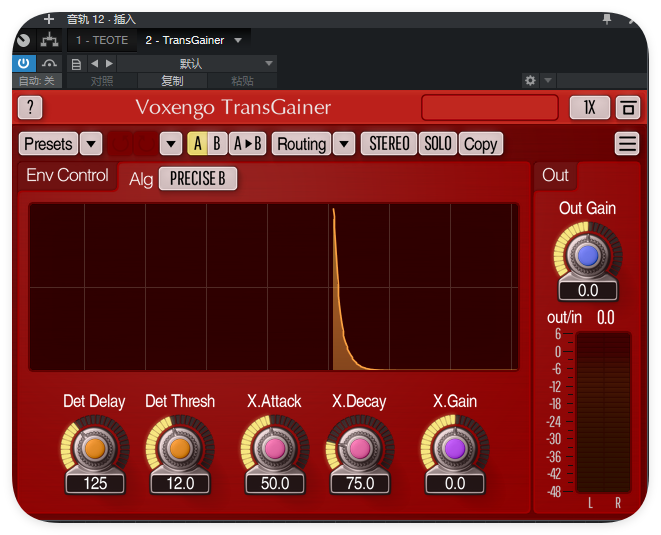
Task: Open the undo history dropdown arrow
Action: [x=171, y=144]
